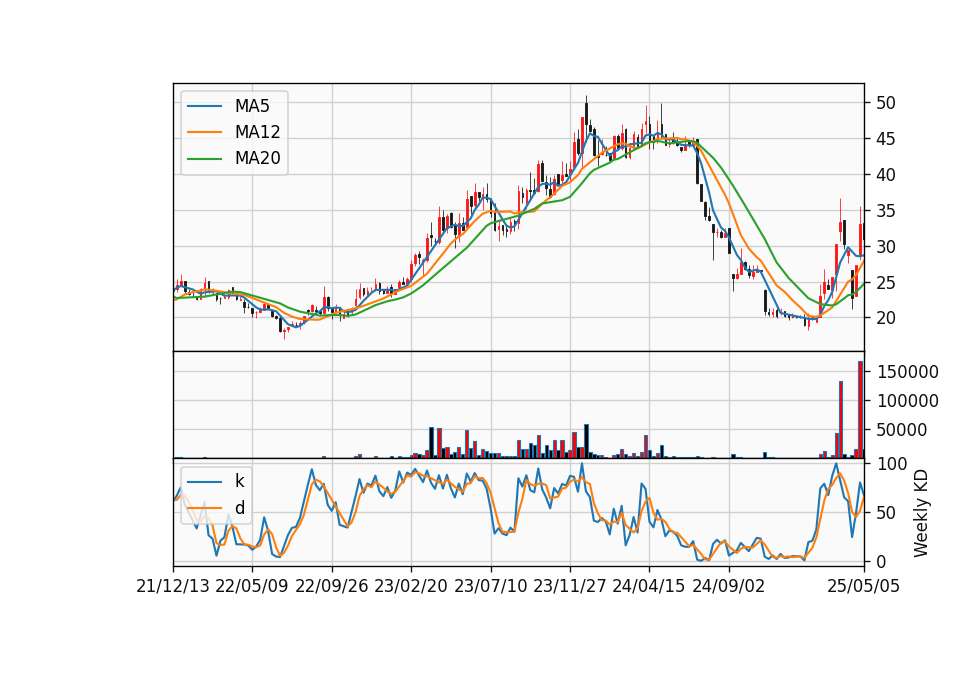Click the volume axis value 150000

907,372
